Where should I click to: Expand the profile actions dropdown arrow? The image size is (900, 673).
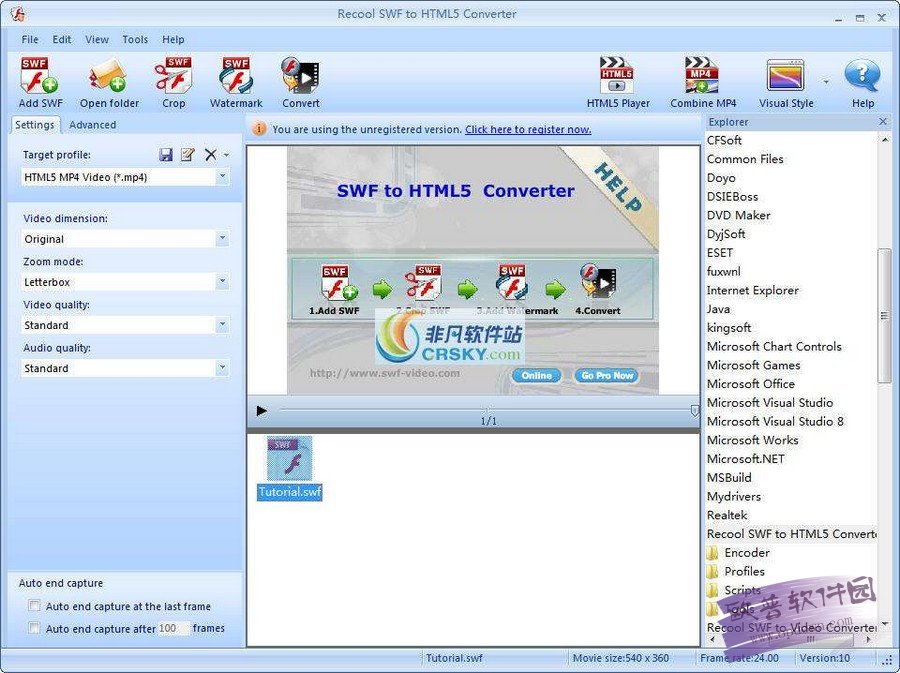(x=226, y=155)
